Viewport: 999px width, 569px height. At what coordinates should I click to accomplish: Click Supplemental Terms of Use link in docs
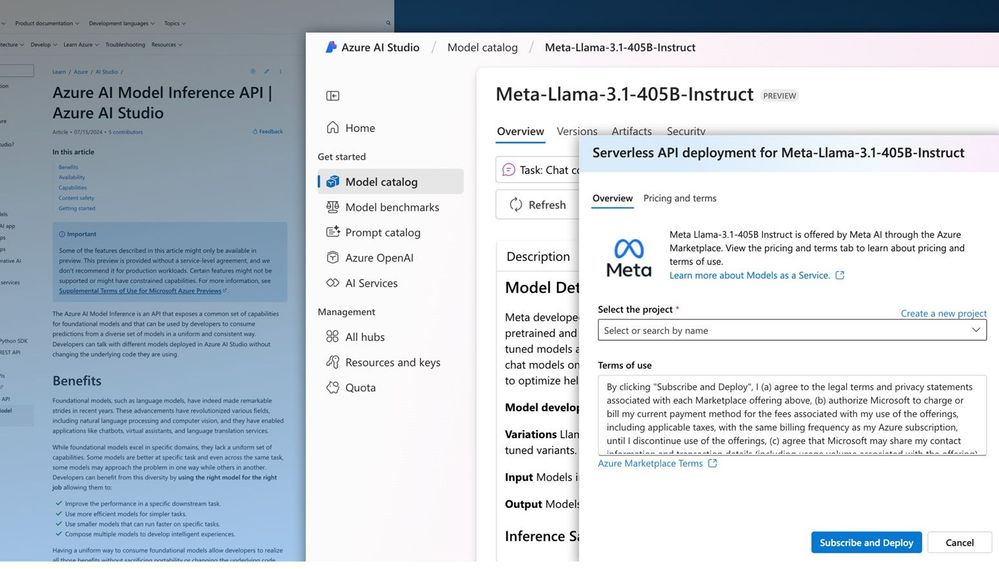tap(140, 291)
